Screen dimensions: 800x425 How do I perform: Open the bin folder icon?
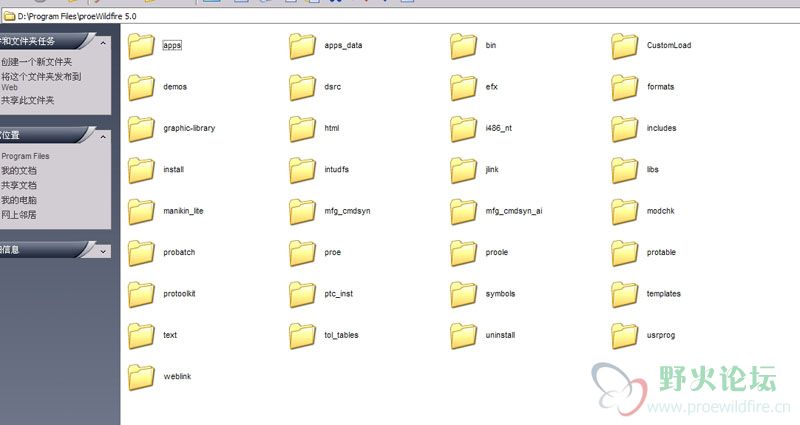click(x=463, y=46)
